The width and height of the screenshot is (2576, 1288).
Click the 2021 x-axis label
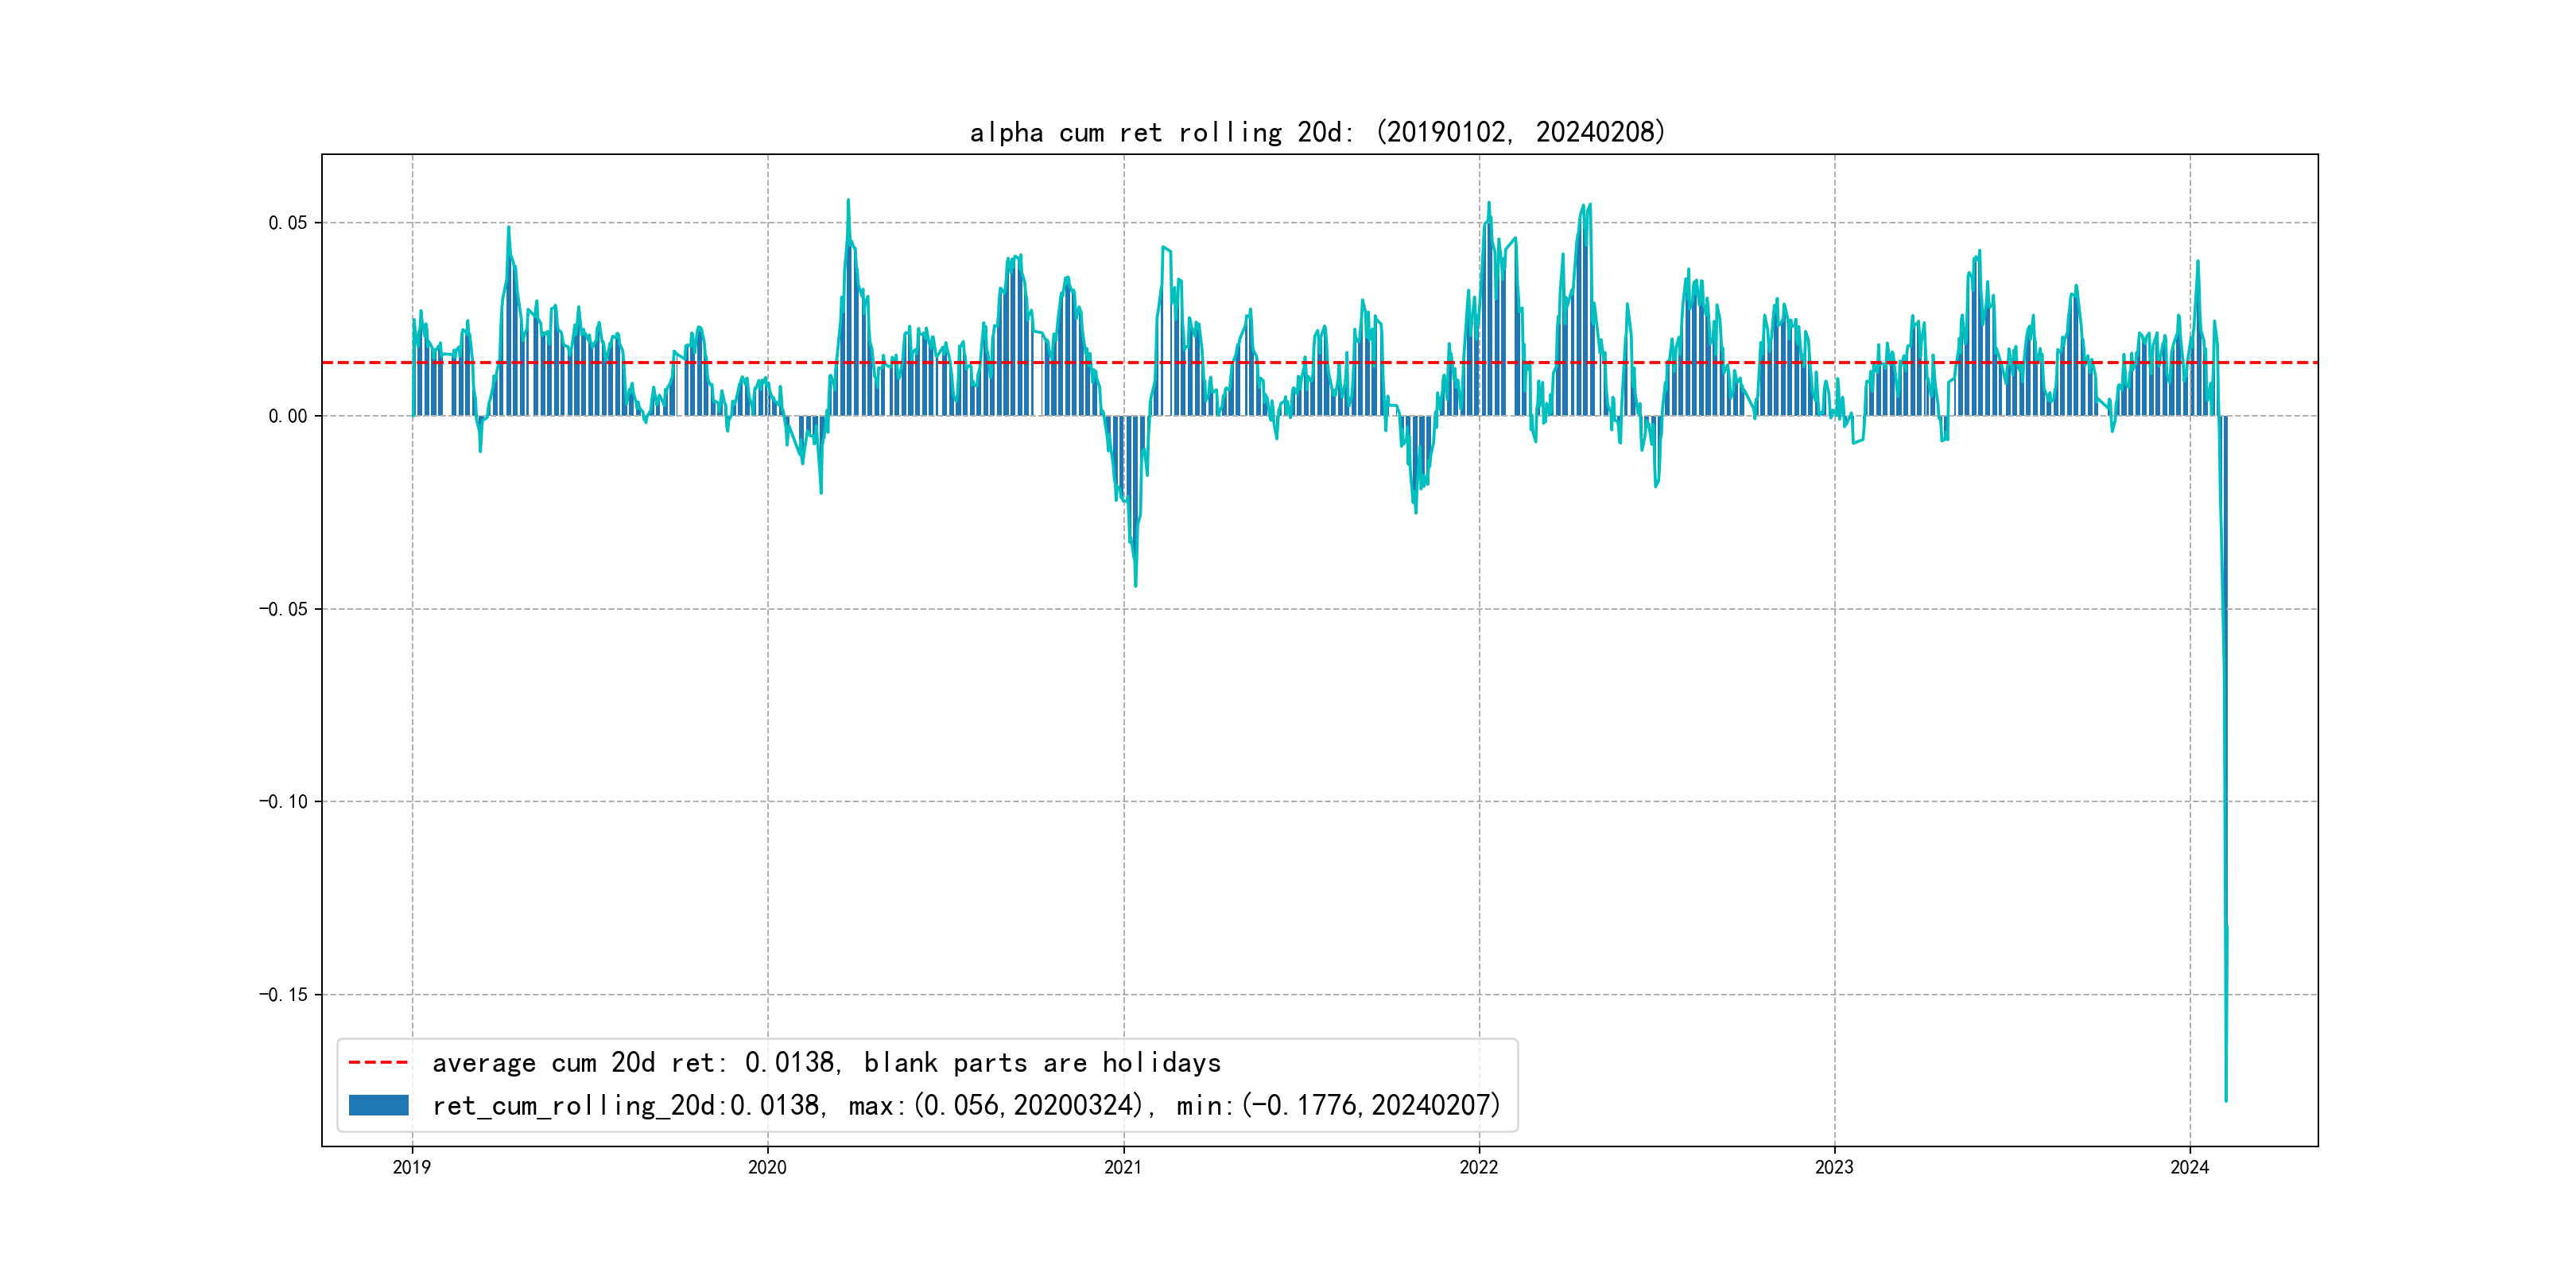(1123, 1167)
